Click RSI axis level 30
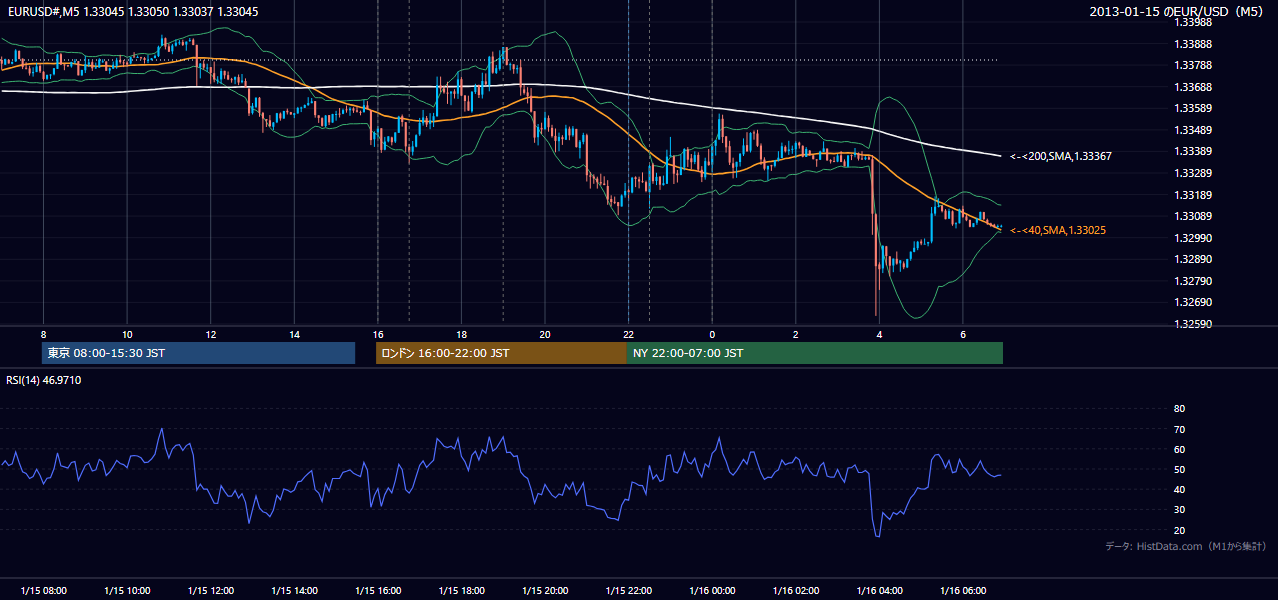Screen dimensions: 1278x600 click(1179, 510)
